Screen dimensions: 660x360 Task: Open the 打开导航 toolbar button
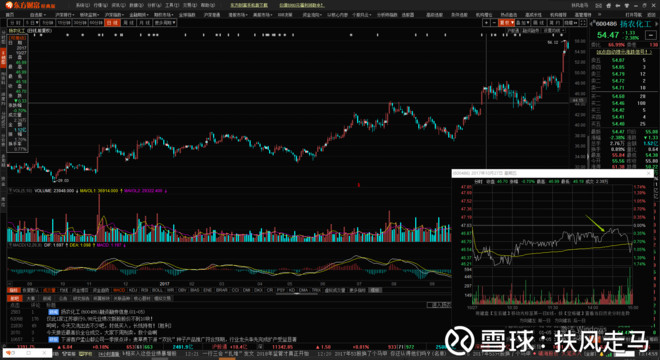633,15
